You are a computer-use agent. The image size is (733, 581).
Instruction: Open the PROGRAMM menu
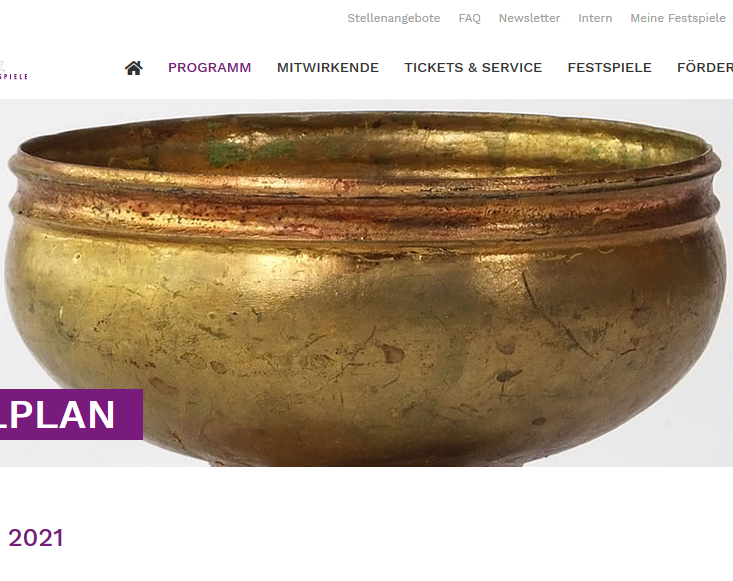(x=209, y=68)
